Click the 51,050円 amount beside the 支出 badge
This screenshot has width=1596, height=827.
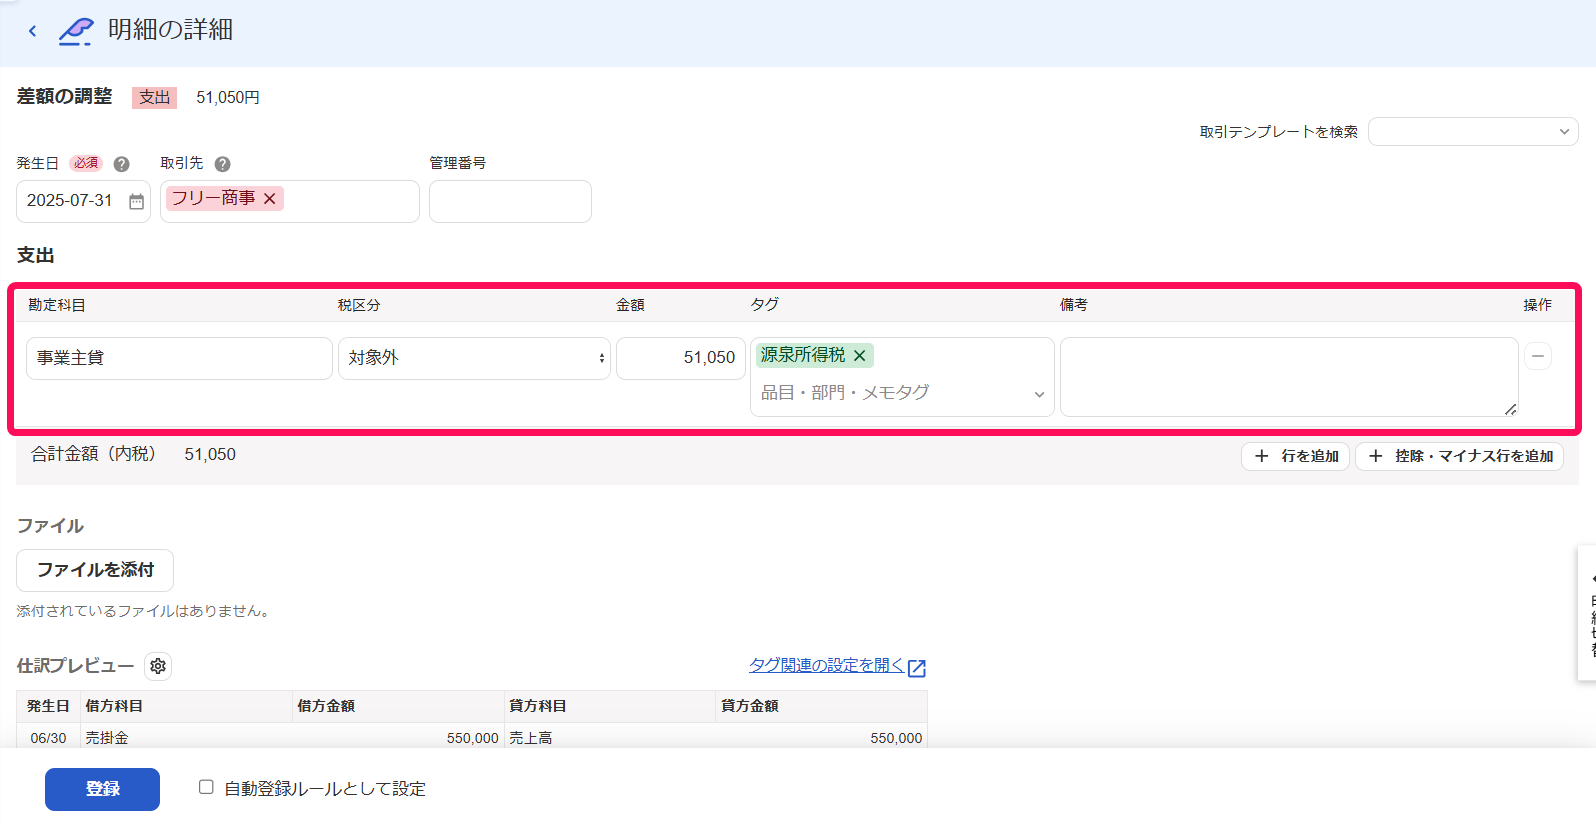click(x=228, y=97)
